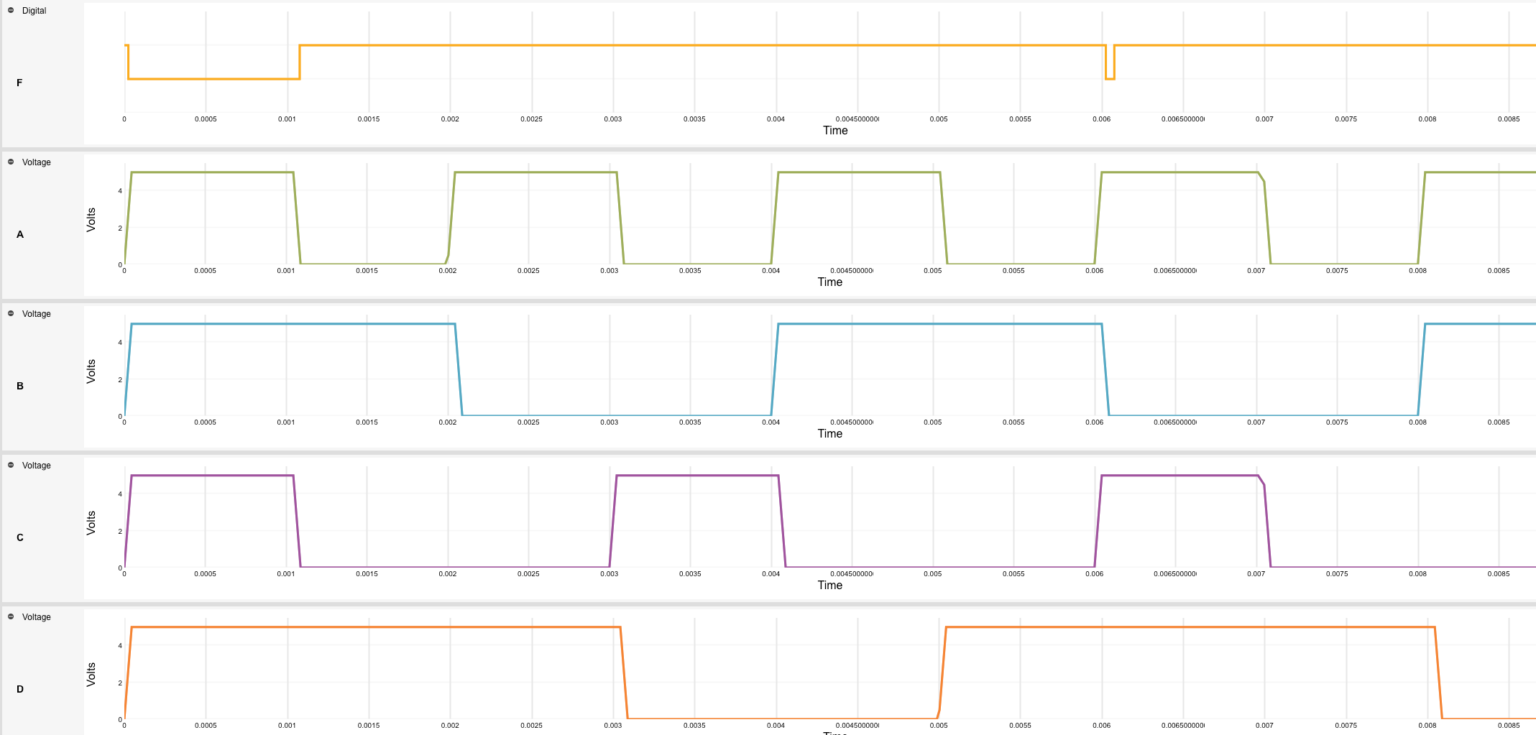
Task: Click the Voltage label on plot A
Action: pyautogui.click(x=36, y=161)
